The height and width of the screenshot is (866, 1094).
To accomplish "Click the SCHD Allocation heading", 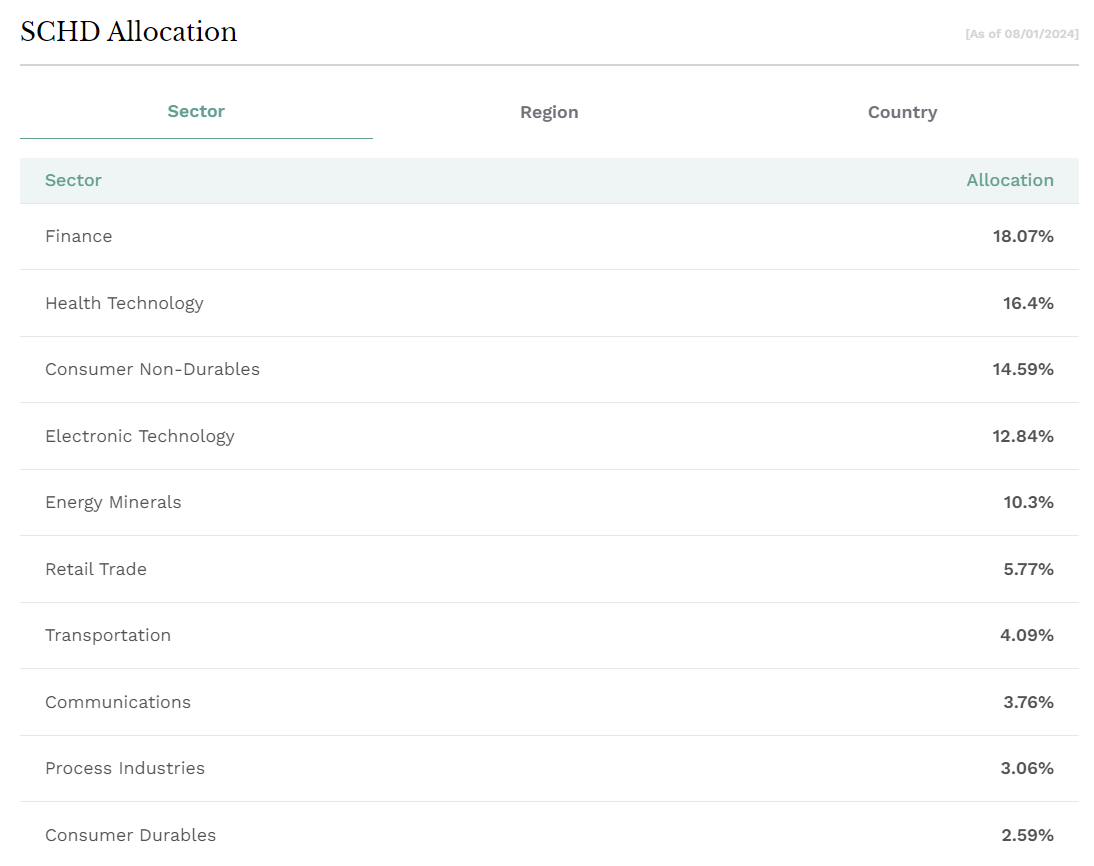I will click(x=128, y=32).
